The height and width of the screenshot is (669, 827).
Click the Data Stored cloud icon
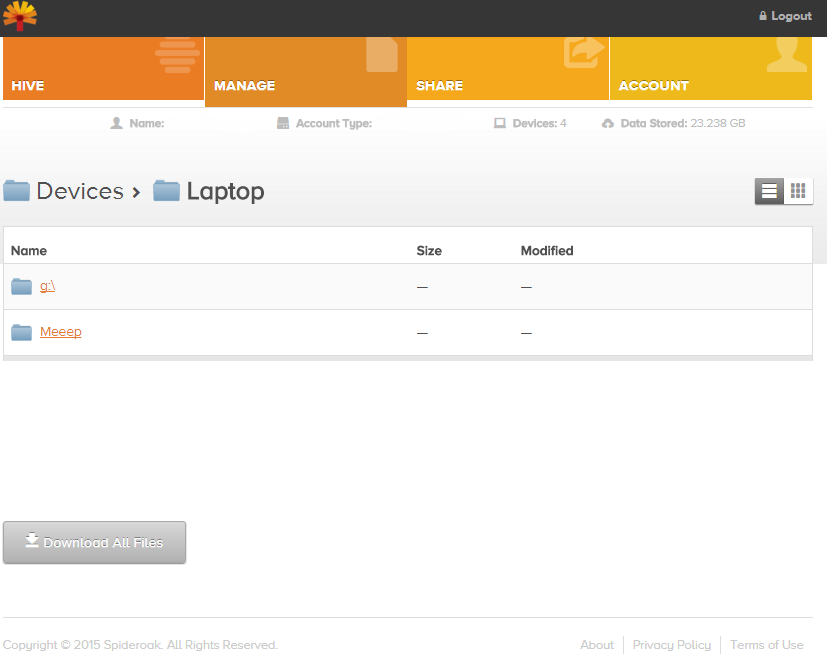pos(608,123)
